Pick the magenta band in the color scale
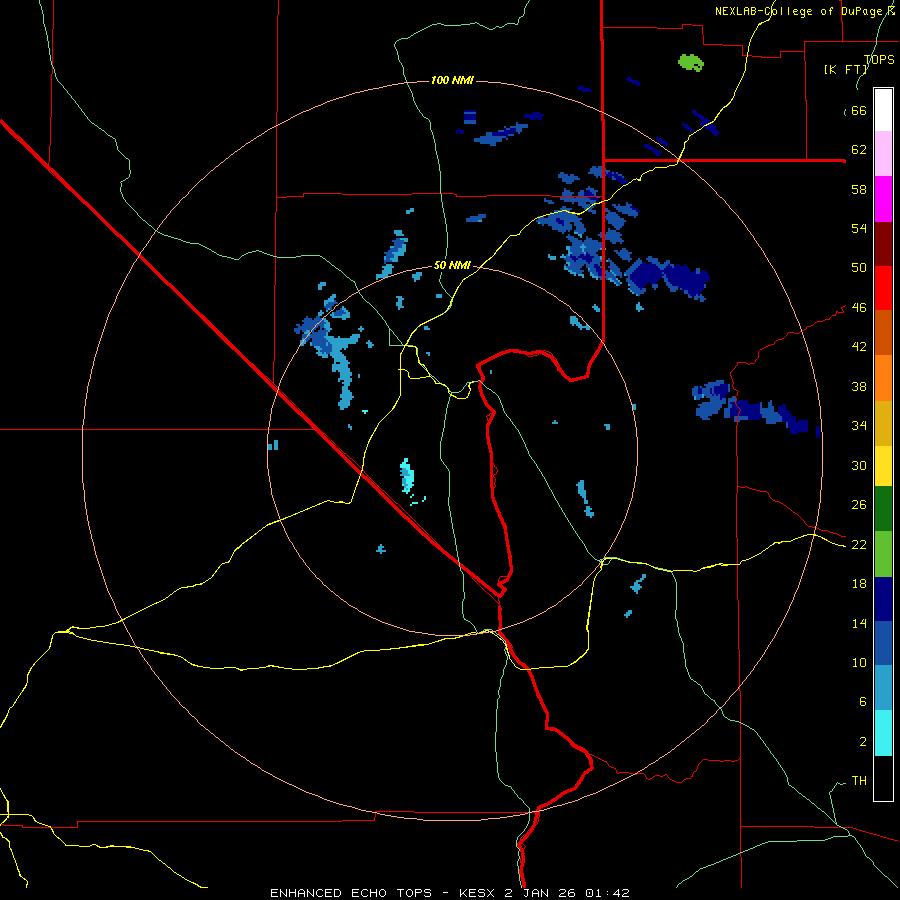900x900 pixels. point(883,199)
